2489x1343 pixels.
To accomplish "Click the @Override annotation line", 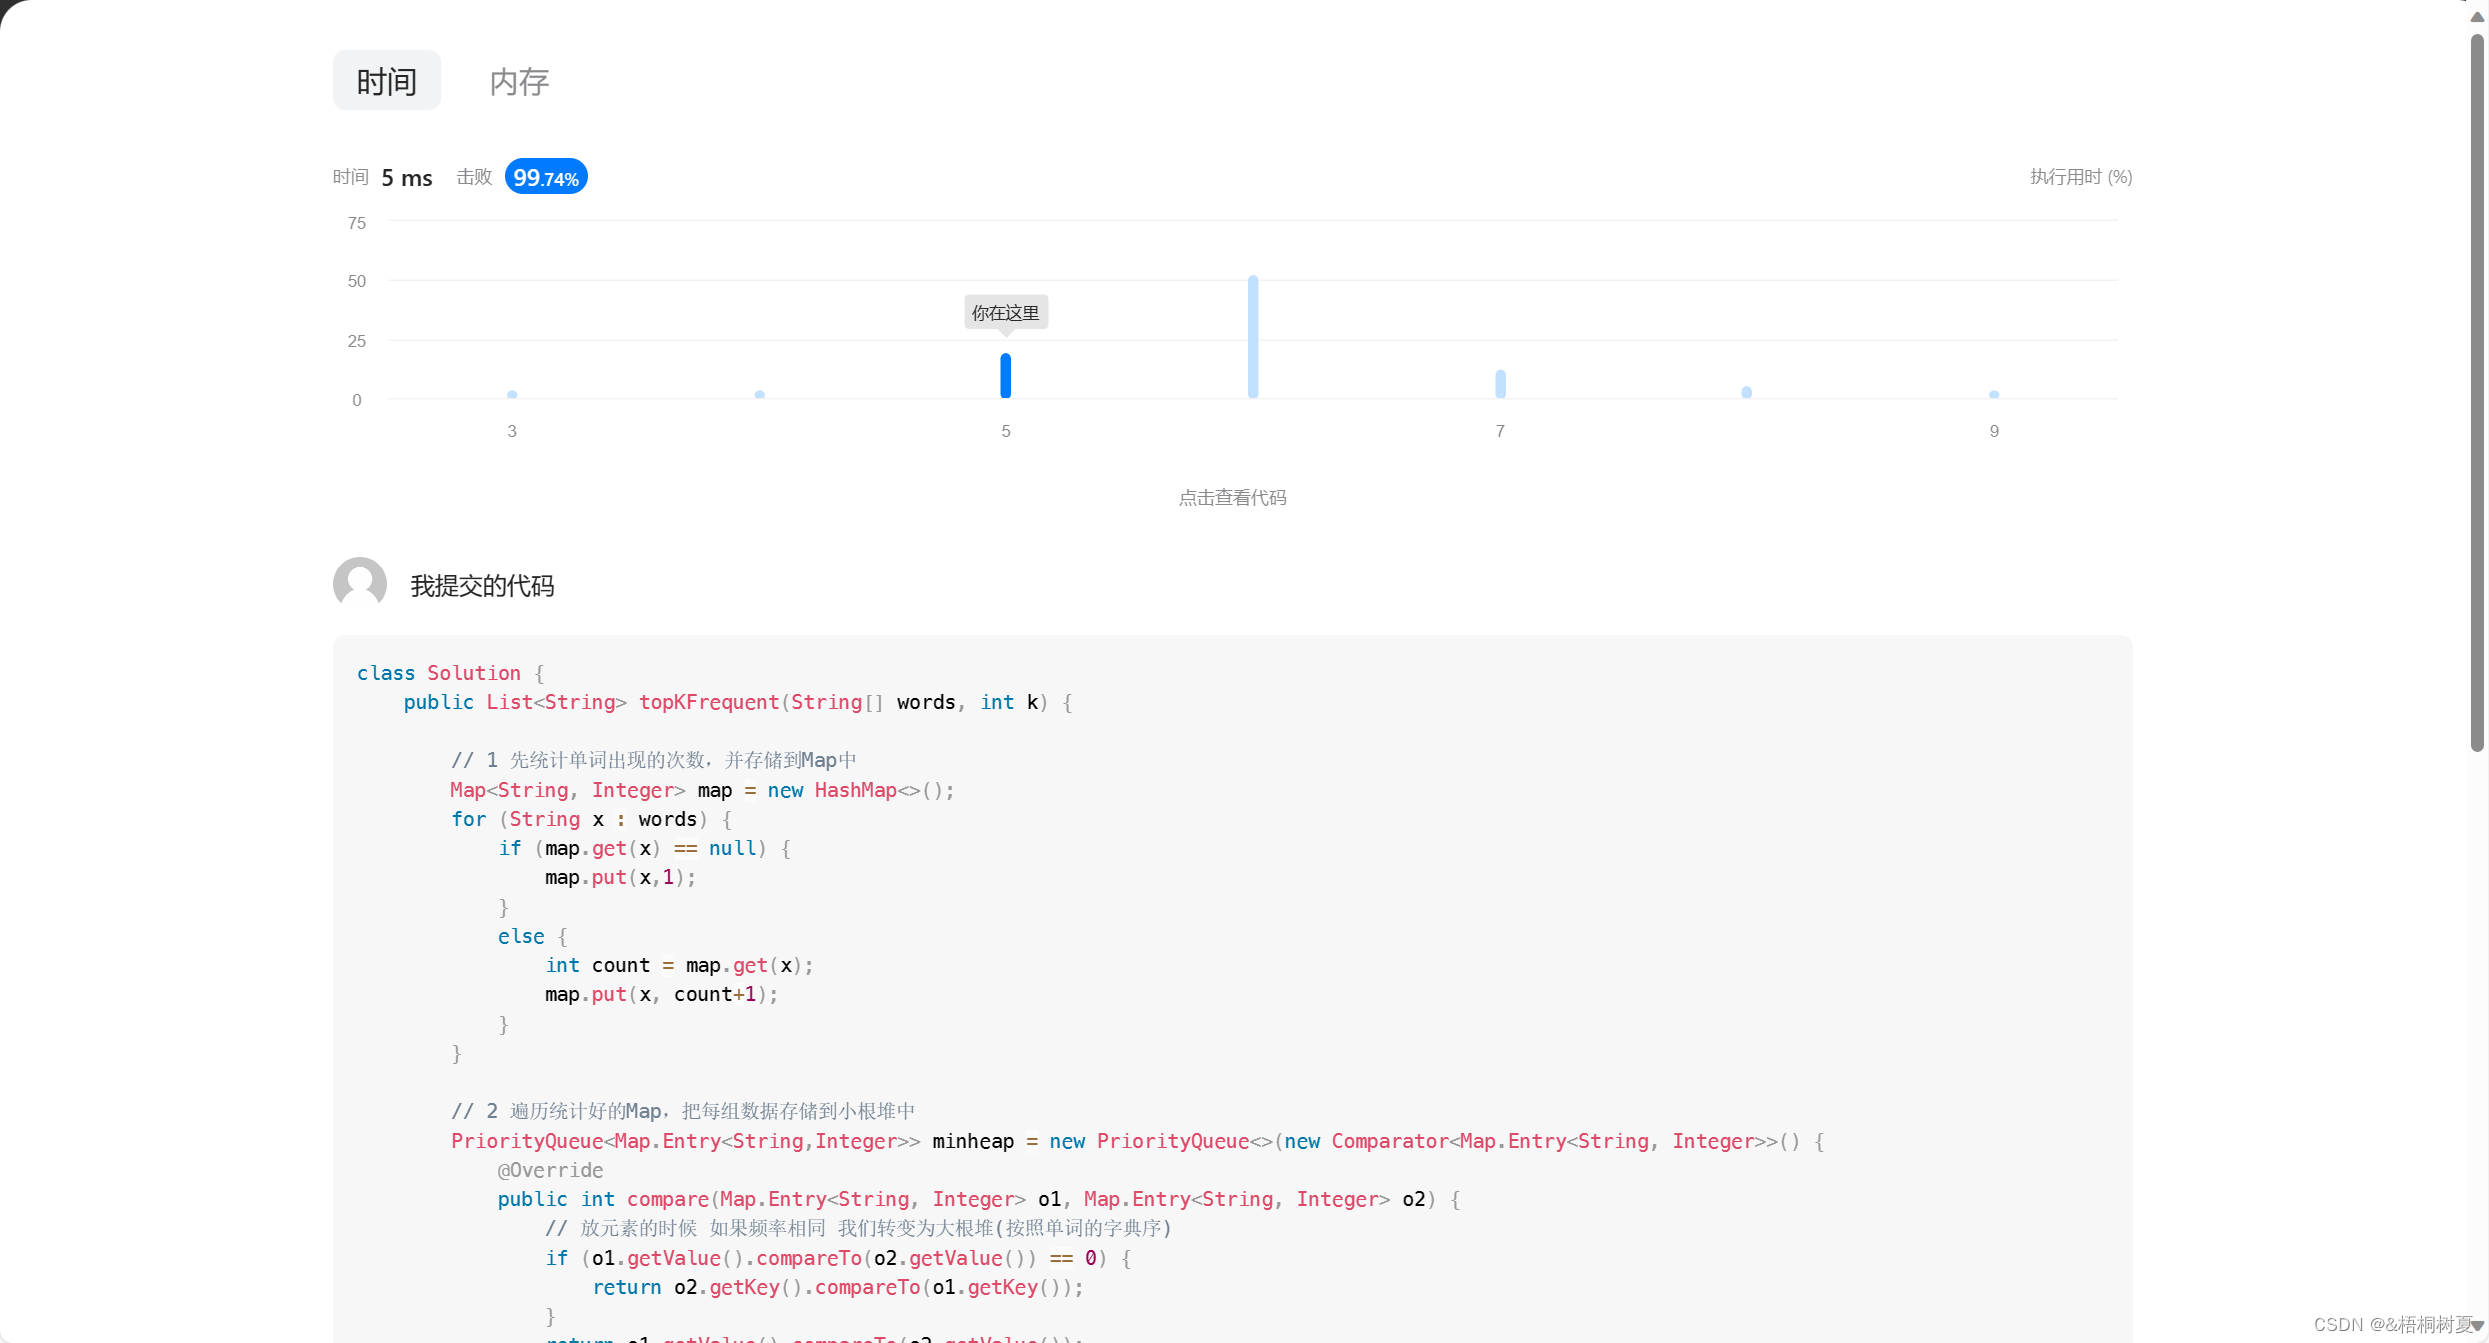I will coord(550,1170).
